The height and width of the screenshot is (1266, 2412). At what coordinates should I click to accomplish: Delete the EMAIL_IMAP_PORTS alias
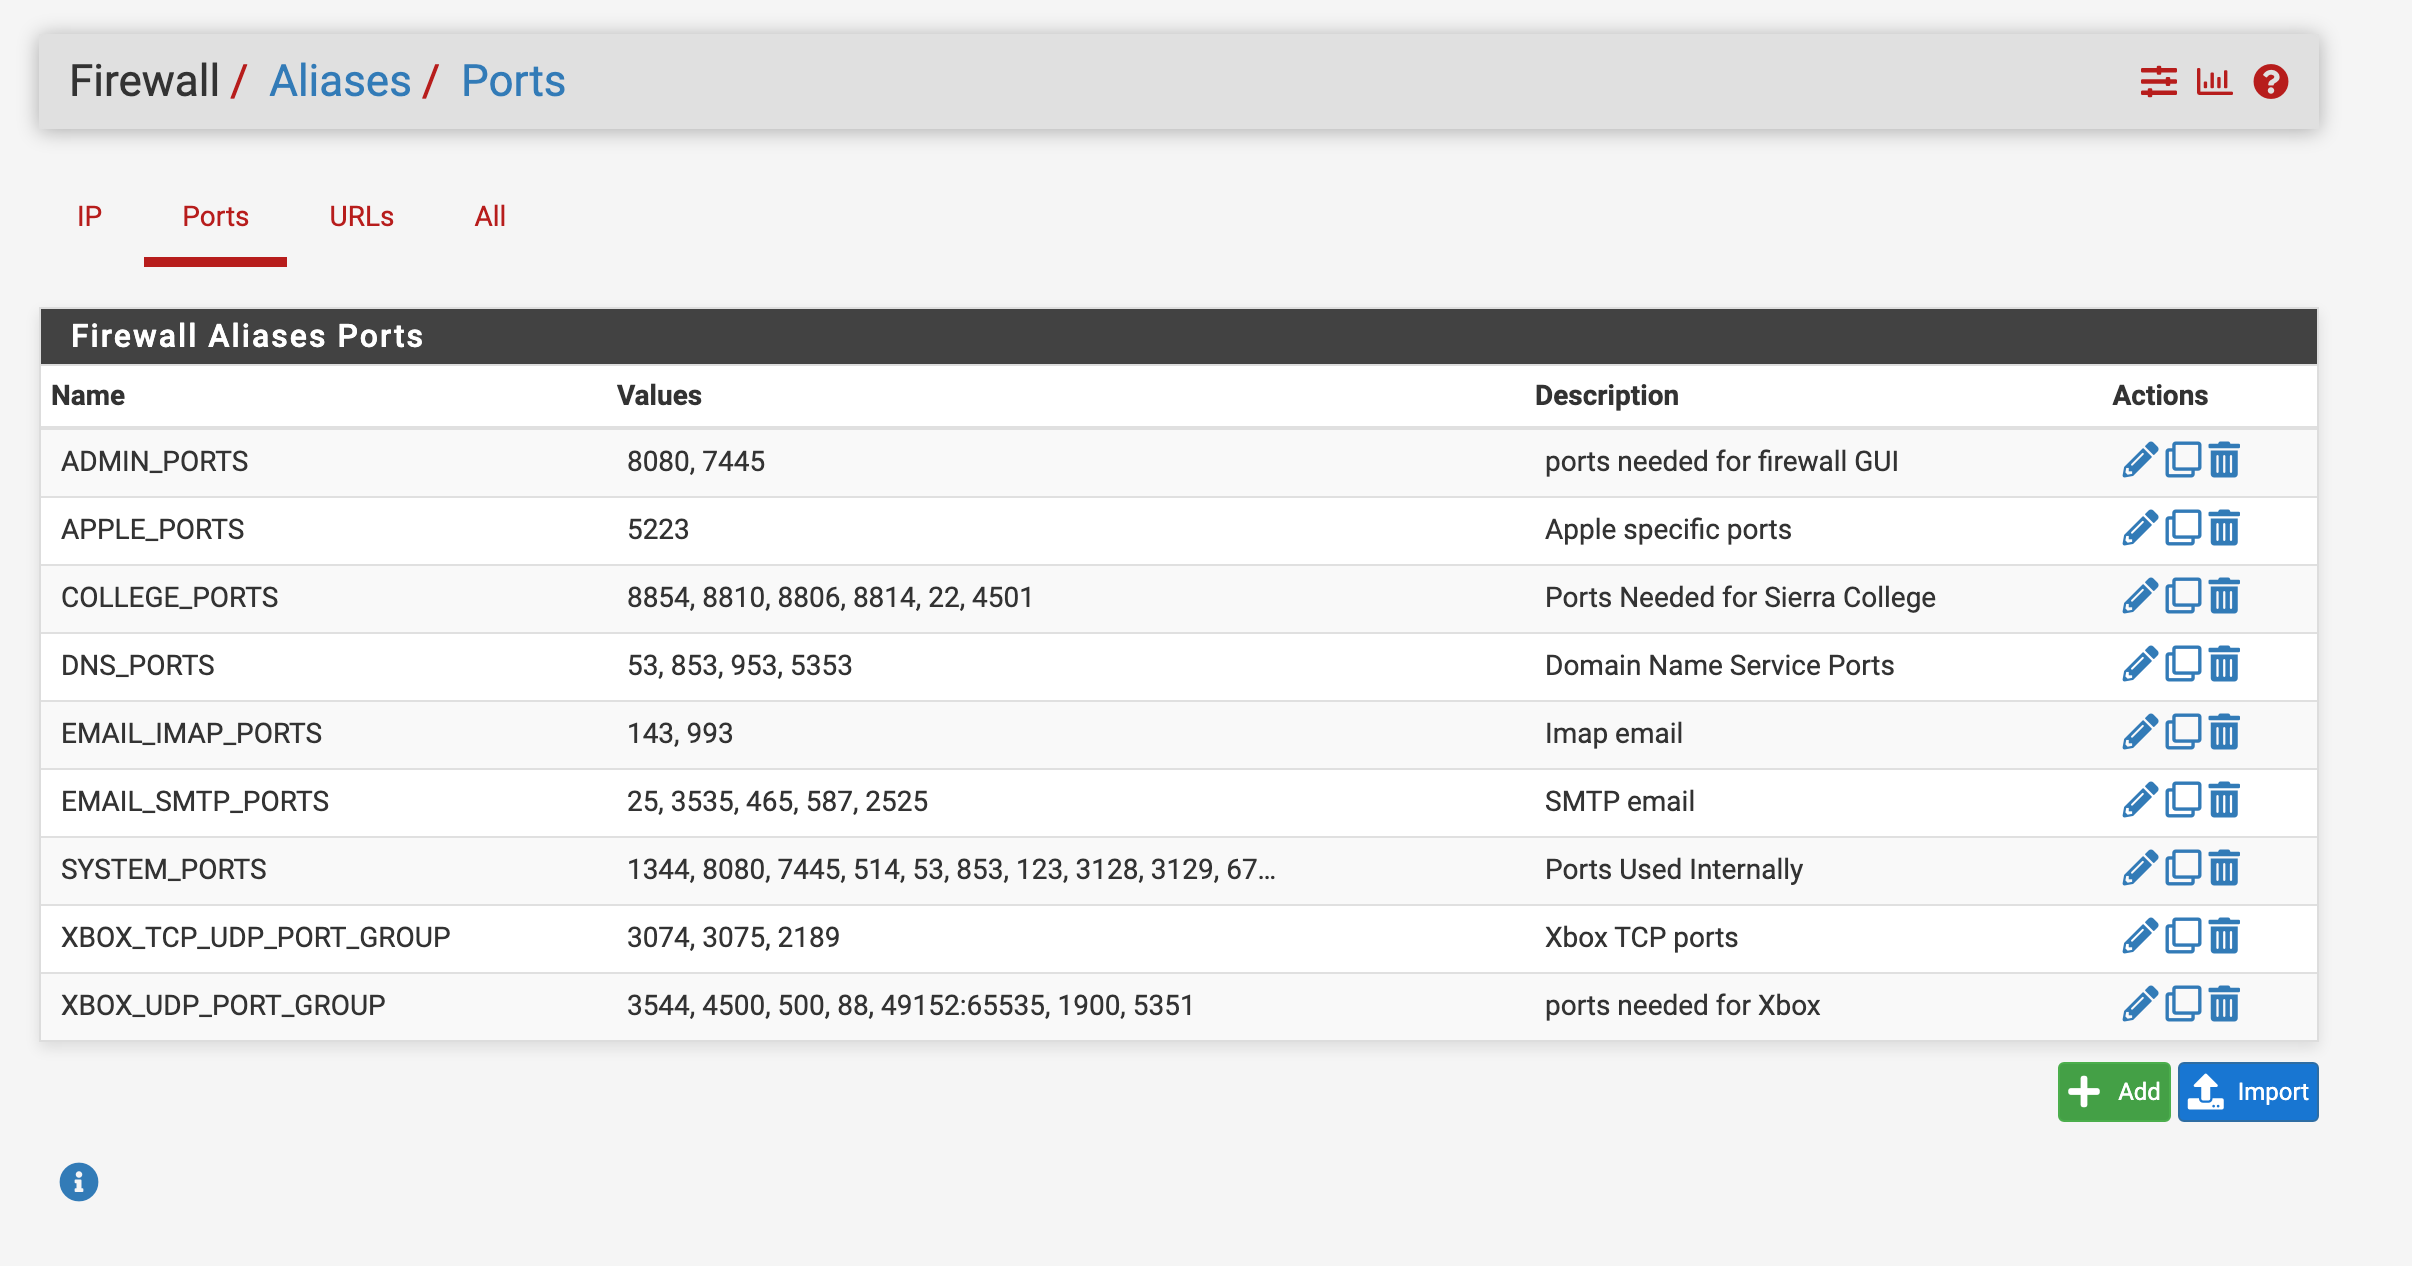[2224, 733]
